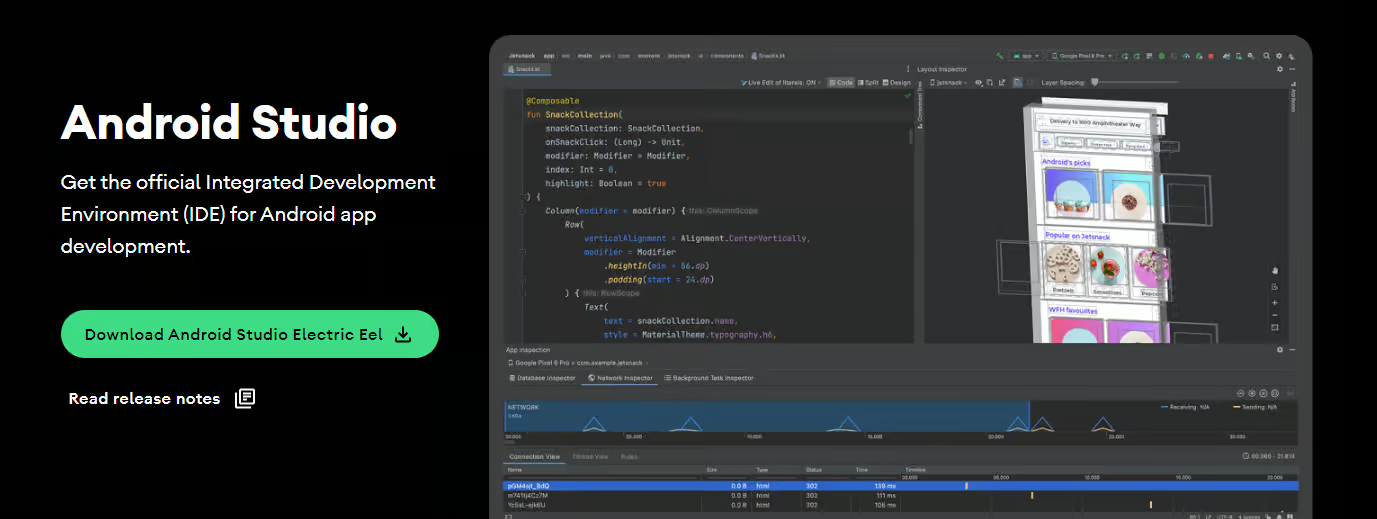
Task: Open IDE settings gear in top toolbar
Action: coord(1279,56)
